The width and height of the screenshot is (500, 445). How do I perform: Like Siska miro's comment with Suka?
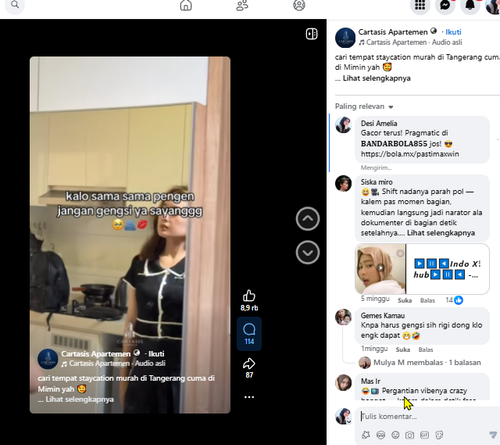click(x=404, y=300)
